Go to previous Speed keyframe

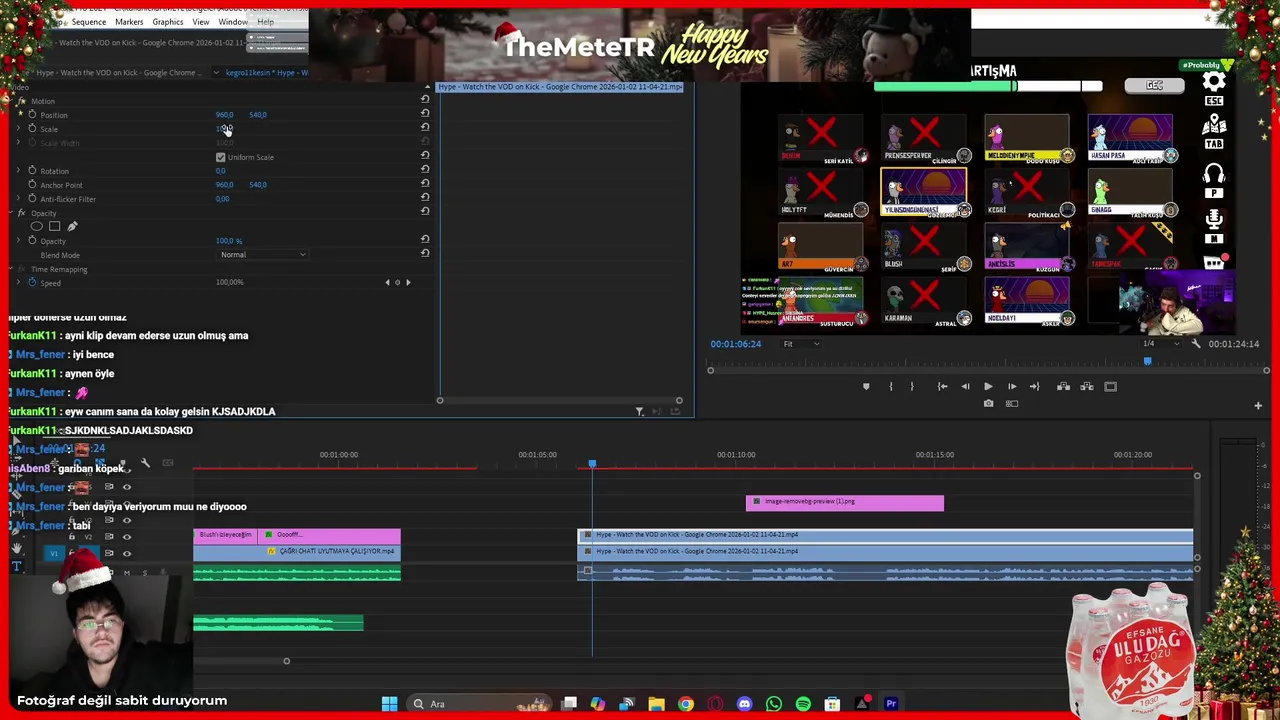388,283
